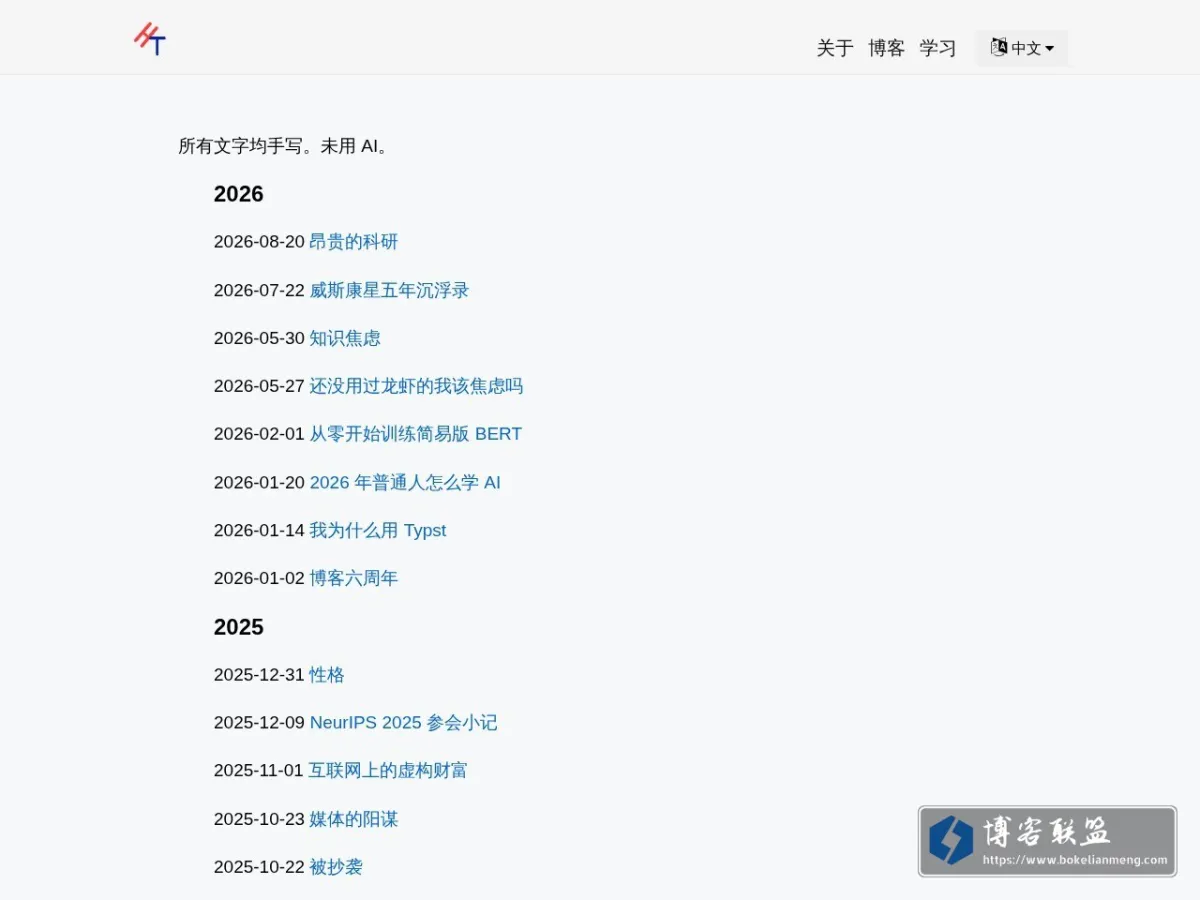Viewport: 1200px width, 900px height.
Task: Click the date 2026-01-14
Action: pyautogui.click(x=259, y=530)
